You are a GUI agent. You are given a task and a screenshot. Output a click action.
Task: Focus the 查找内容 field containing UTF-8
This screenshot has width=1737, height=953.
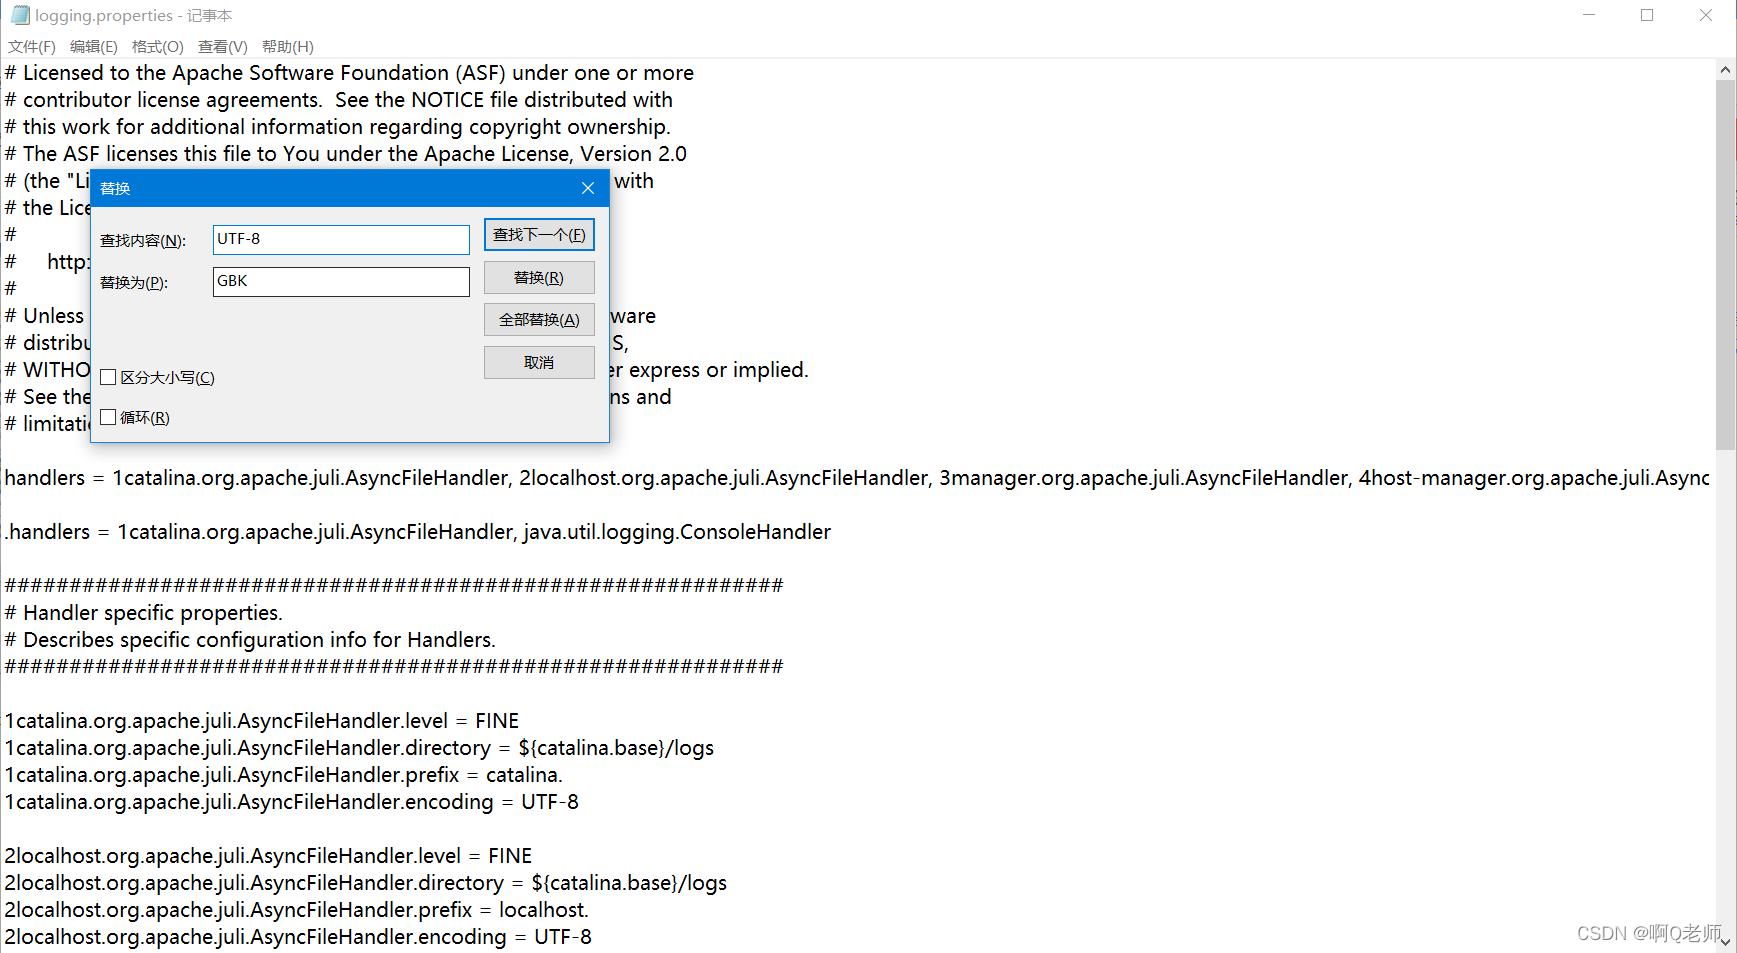tap(341, 239)
